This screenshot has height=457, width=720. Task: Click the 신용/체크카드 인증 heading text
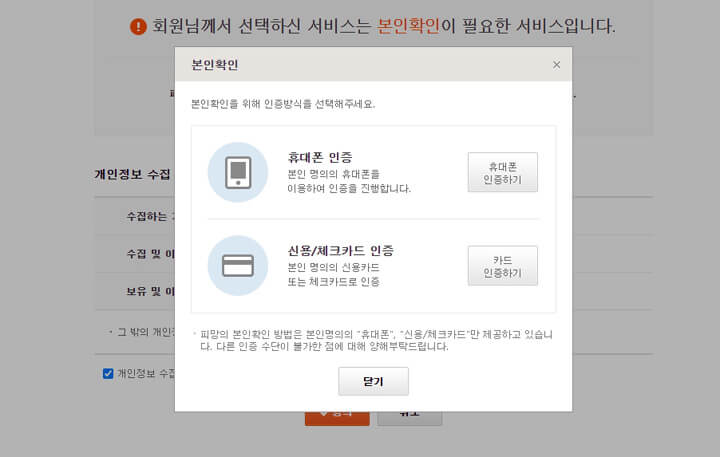pyautogui.click(x=340, y=250)
